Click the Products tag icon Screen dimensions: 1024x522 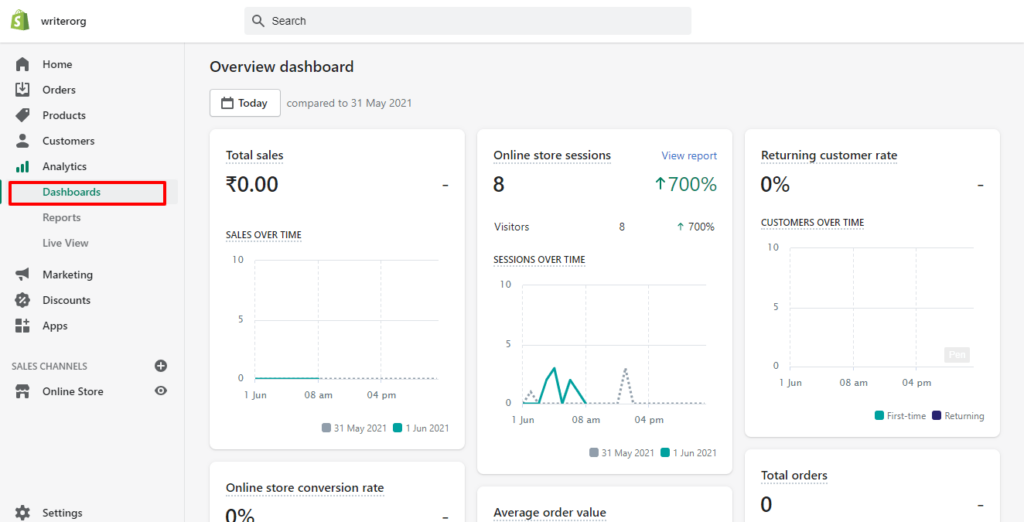tap(22, 115)
